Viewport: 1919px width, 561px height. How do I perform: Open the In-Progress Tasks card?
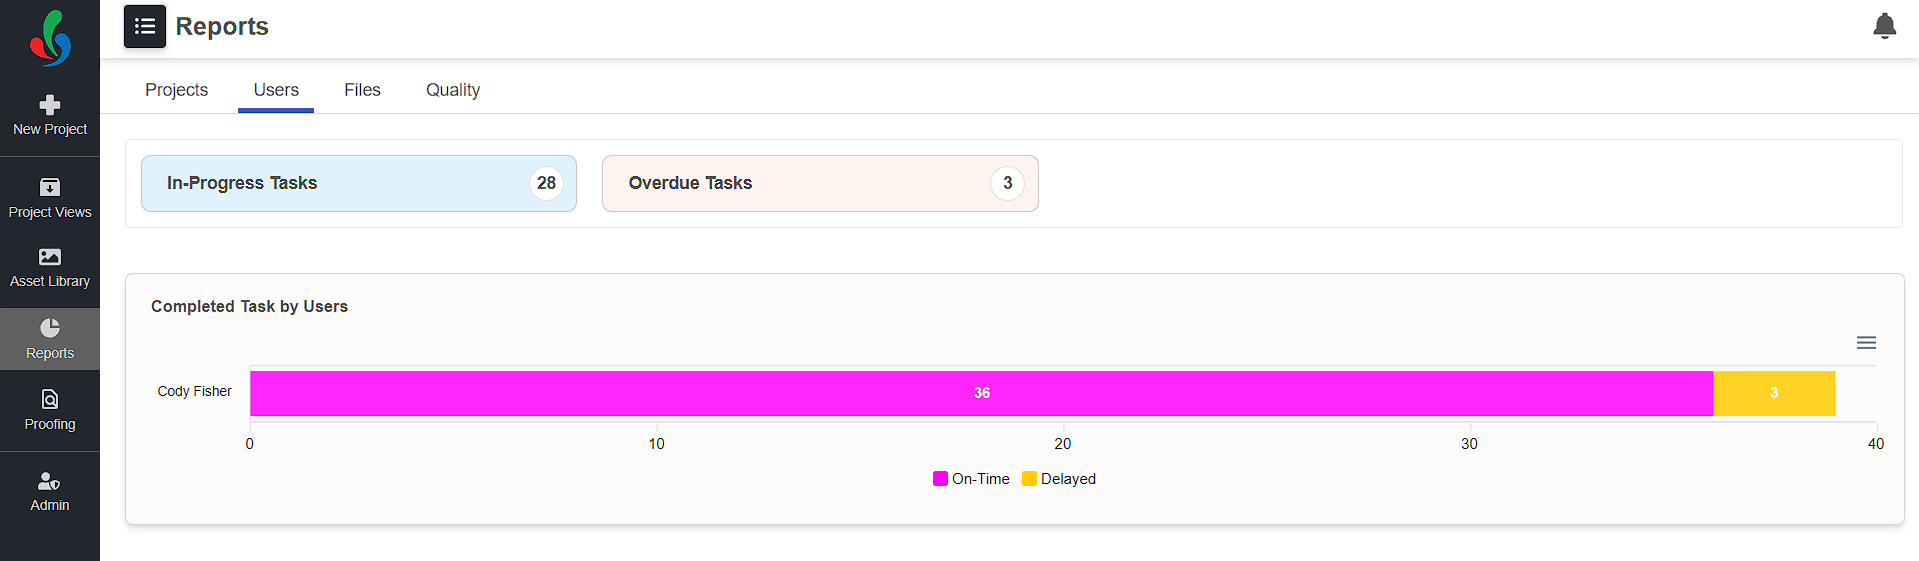[359, 183]
